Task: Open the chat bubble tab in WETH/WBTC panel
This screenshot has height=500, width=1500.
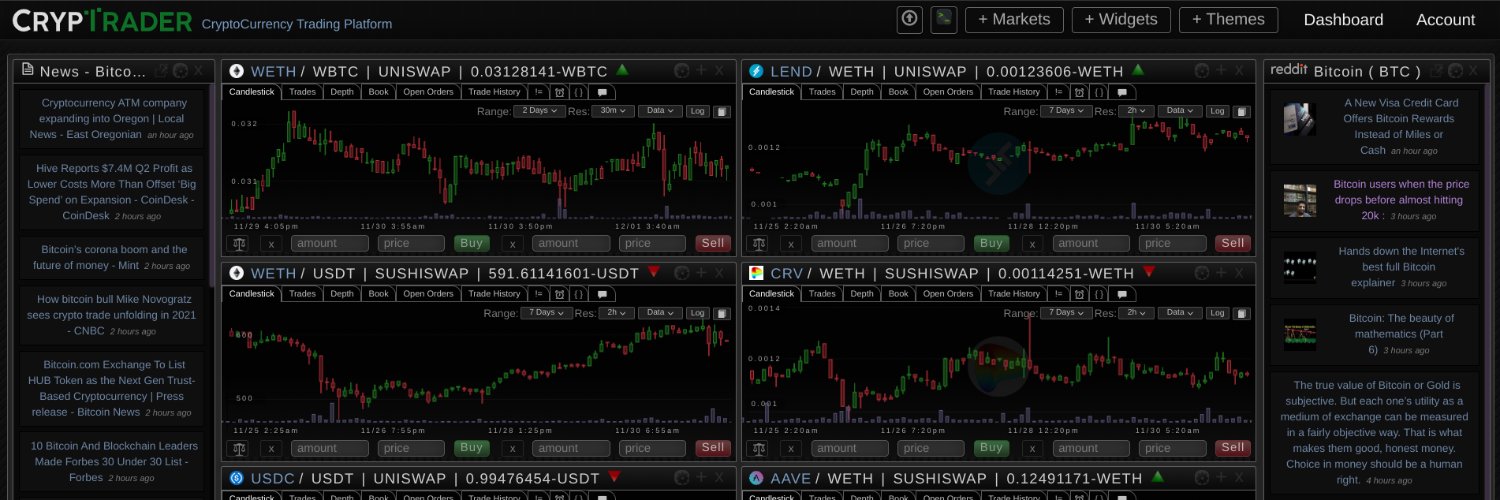Action: (602, 92)
